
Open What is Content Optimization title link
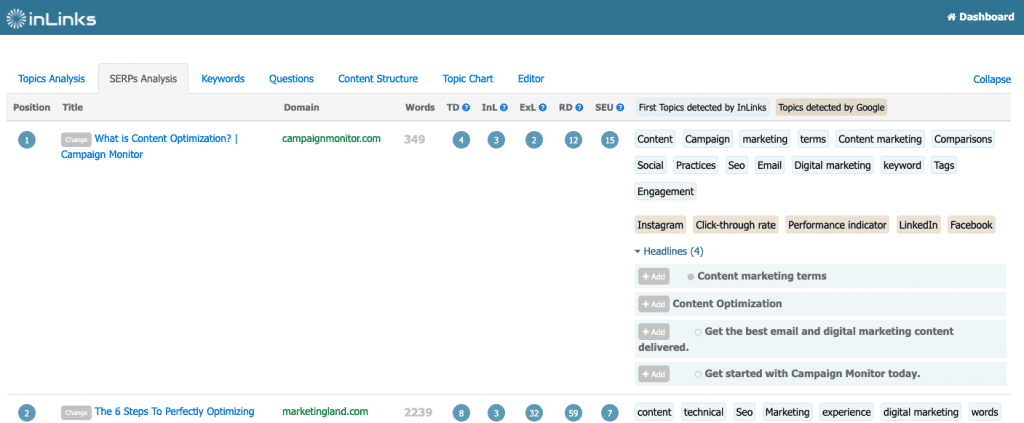click(150, 147)
